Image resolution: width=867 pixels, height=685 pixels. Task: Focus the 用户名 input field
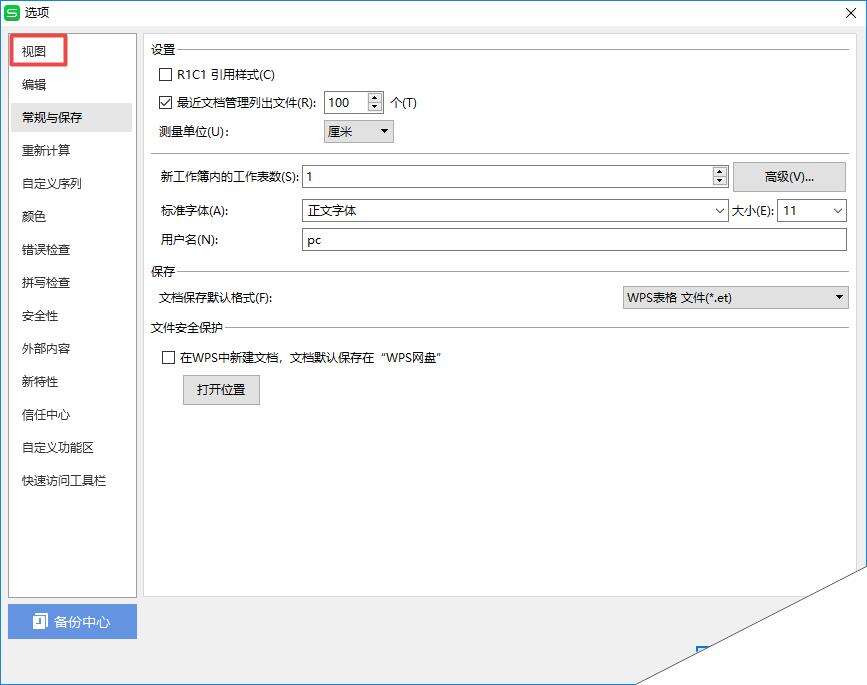(574, 240)
